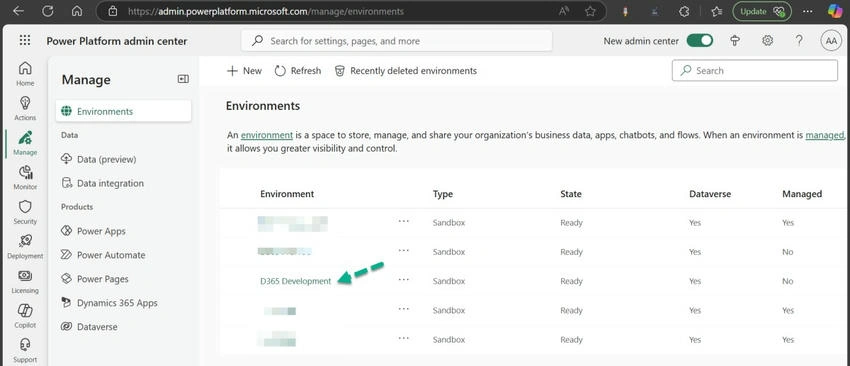
Task: Open help question mark icon
Action: pyautogui.click(x=799, y=41)
